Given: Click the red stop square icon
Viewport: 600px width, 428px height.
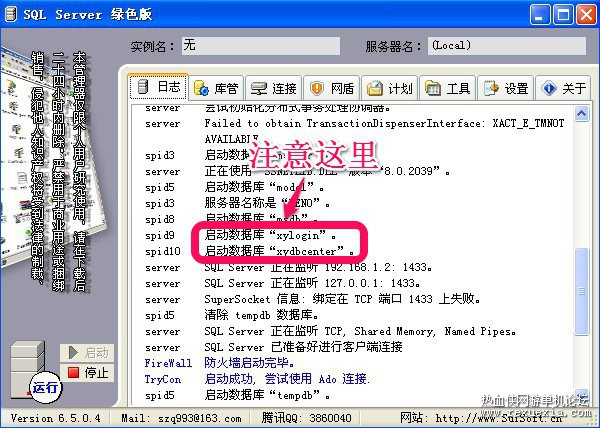Looking at the screenshot, I should click(73, 372).
